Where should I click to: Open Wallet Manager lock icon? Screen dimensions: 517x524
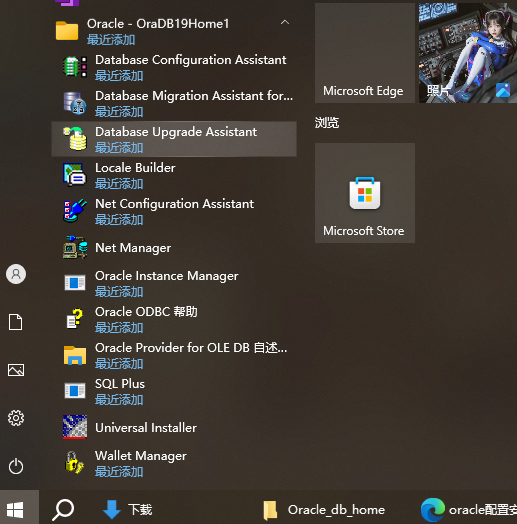74,463
